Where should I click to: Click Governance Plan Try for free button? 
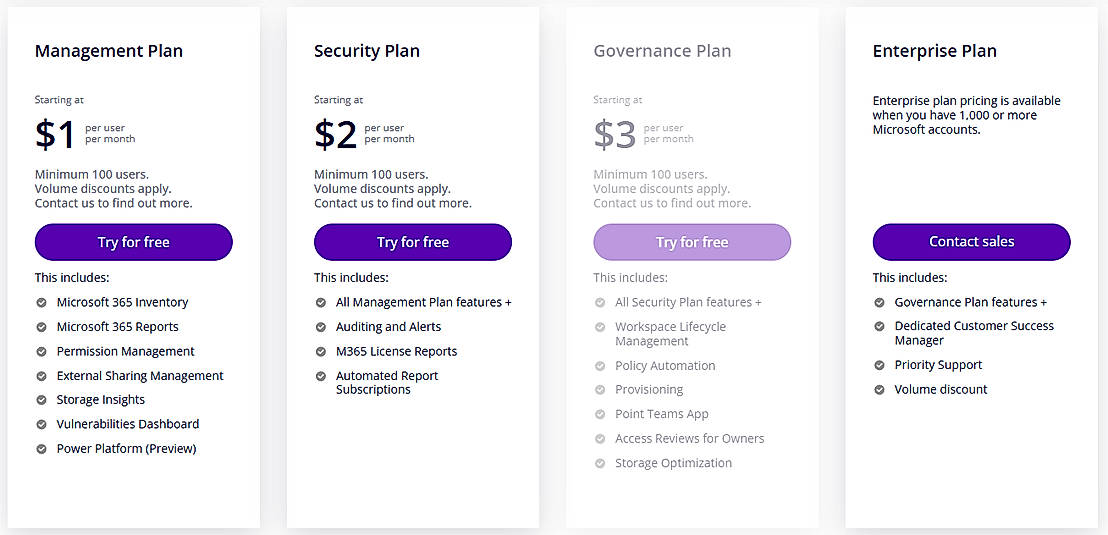[x=692, y=242]
